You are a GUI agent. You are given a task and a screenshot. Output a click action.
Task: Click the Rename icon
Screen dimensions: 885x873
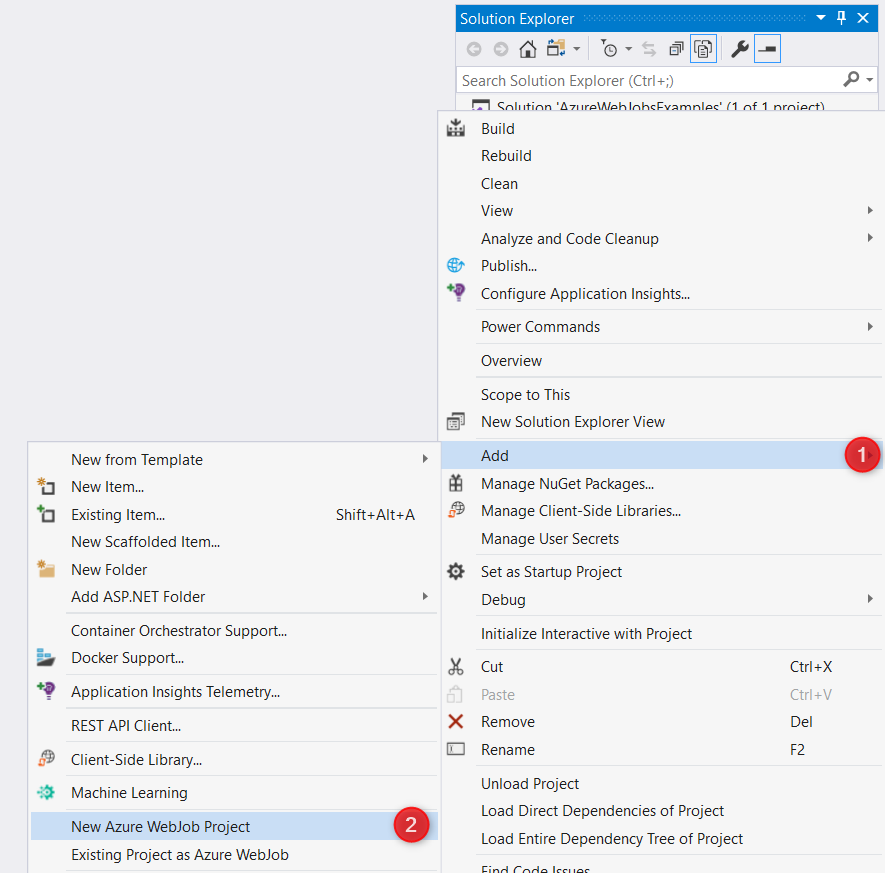(x=455, y=749)
